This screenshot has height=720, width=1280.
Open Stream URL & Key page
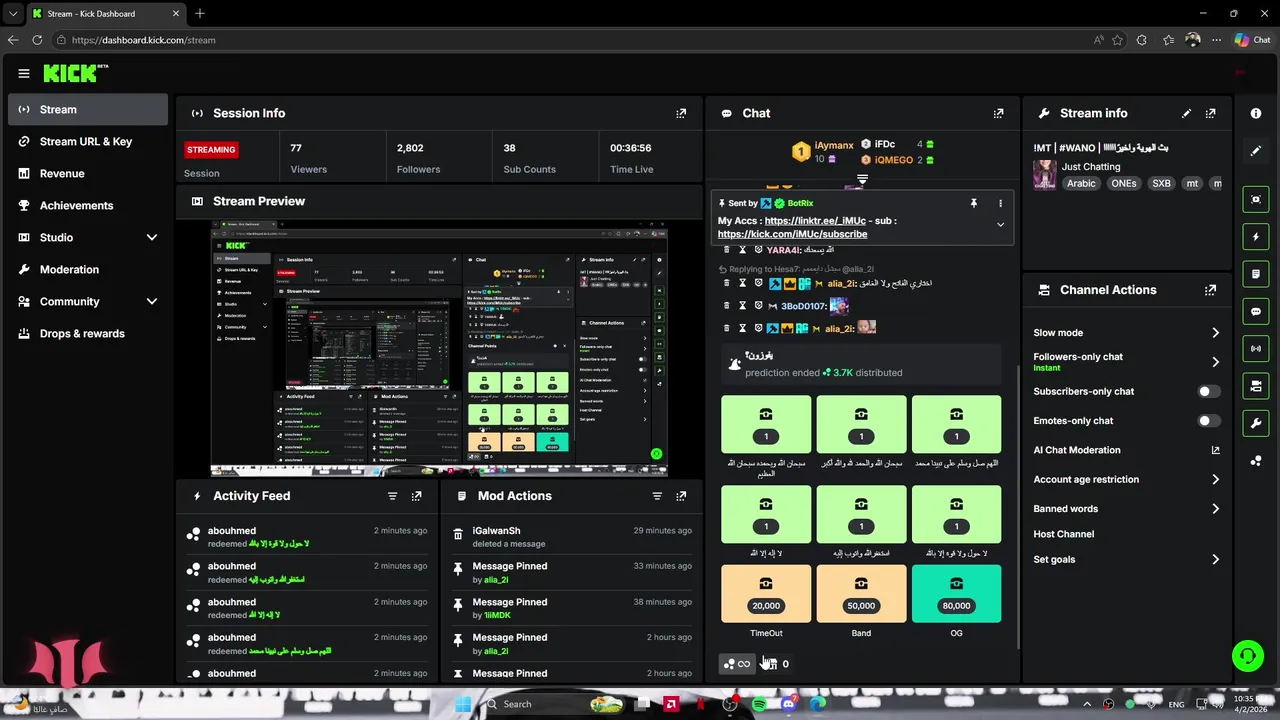pos(88,142)
